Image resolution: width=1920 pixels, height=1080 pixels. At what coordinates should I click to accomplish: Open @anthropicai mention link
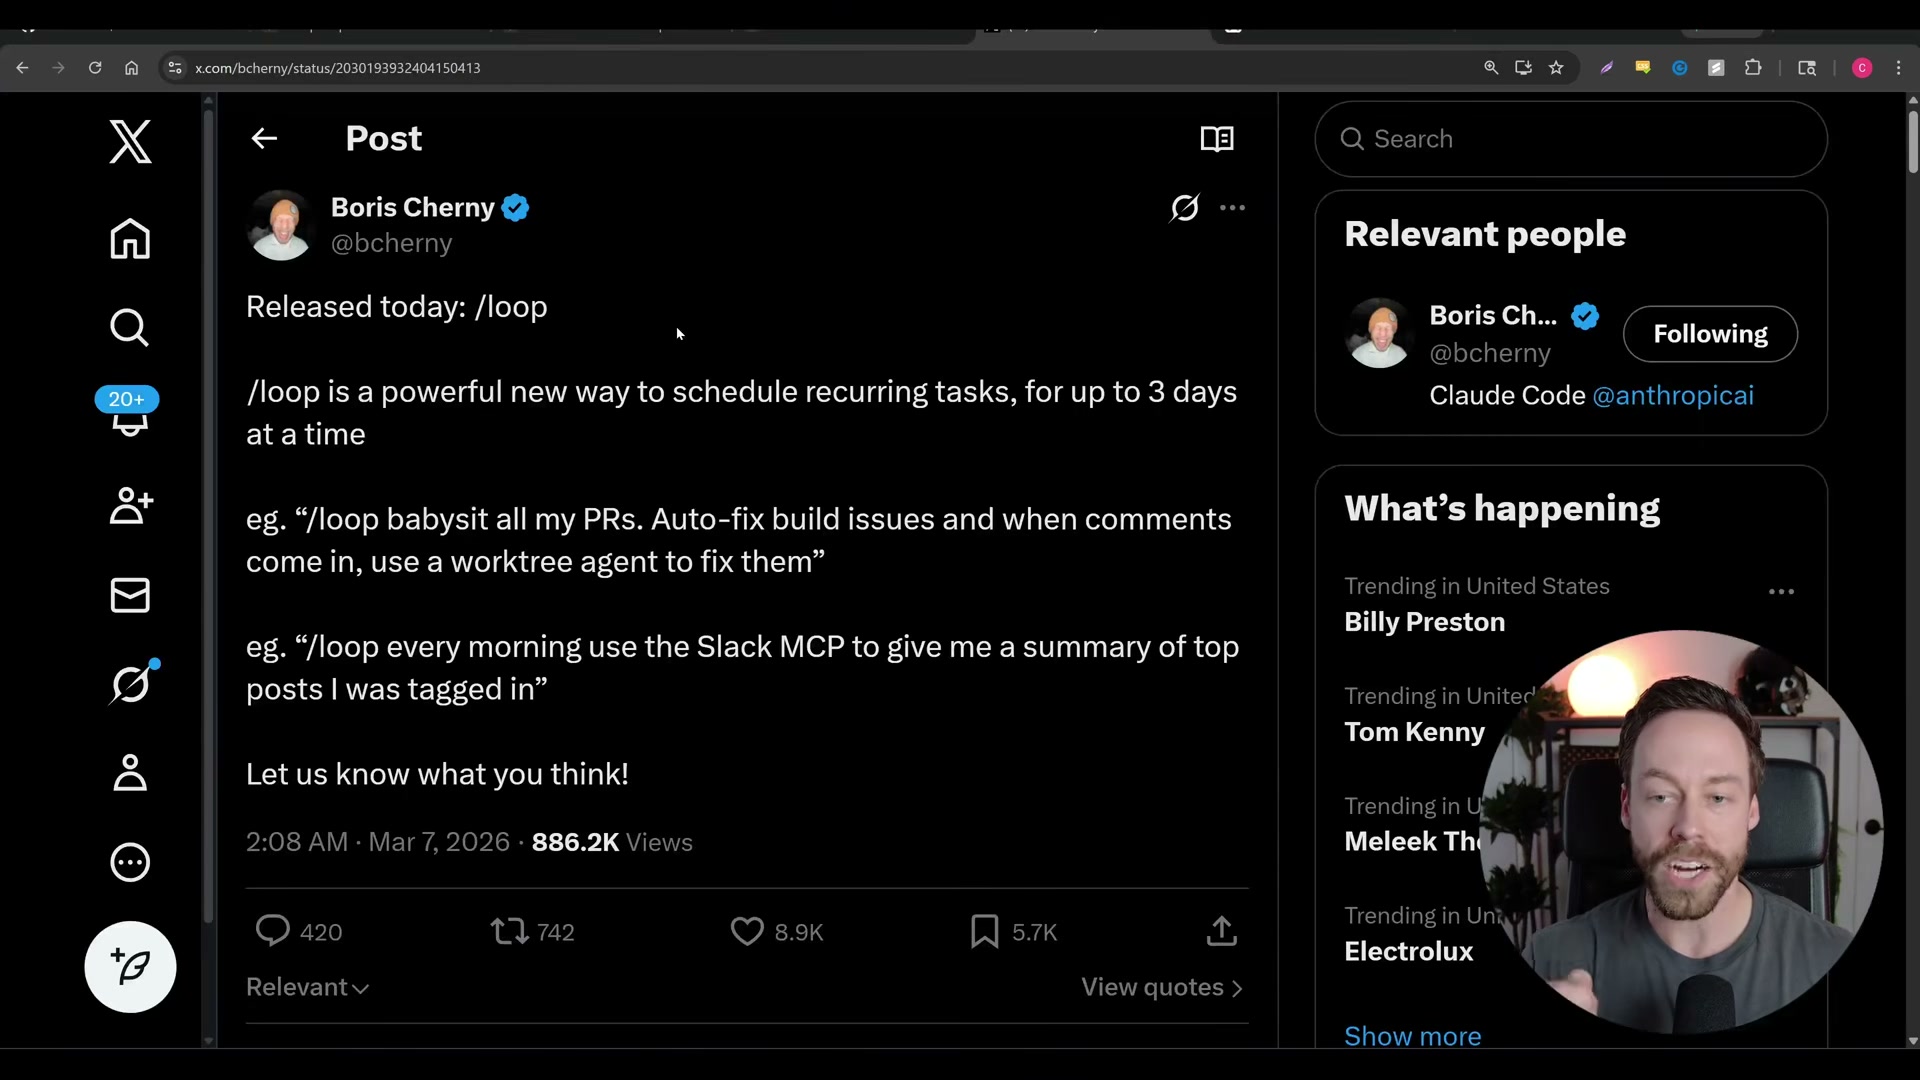click(1673, 396)
